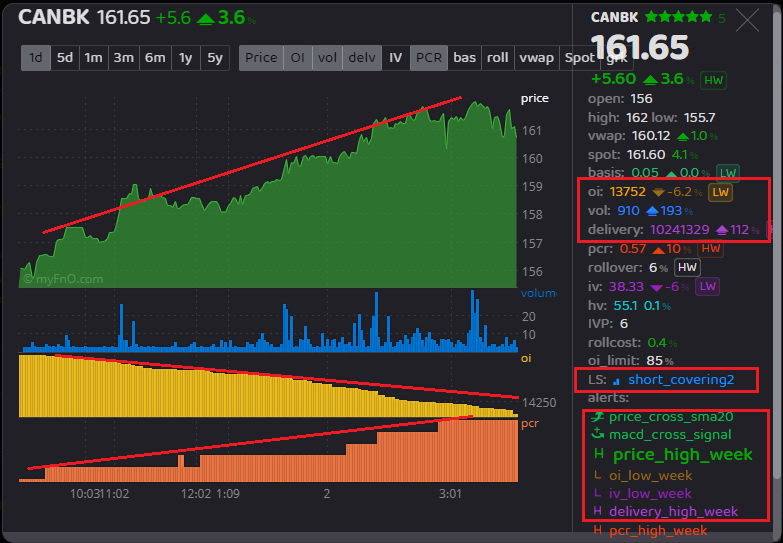Open the oi_low_week alert
Screen dimensions: 783x543
point(651,475)
